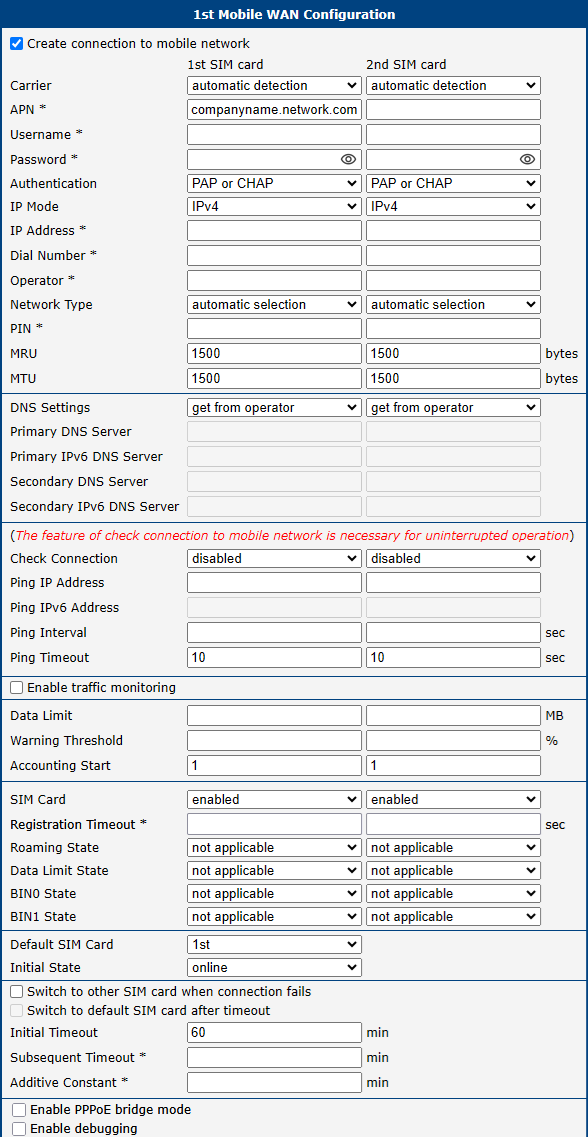The width and height of the screenshot is (588, 1137).
Task: Click 2nd SIM APN field
Action: [453, 109]
